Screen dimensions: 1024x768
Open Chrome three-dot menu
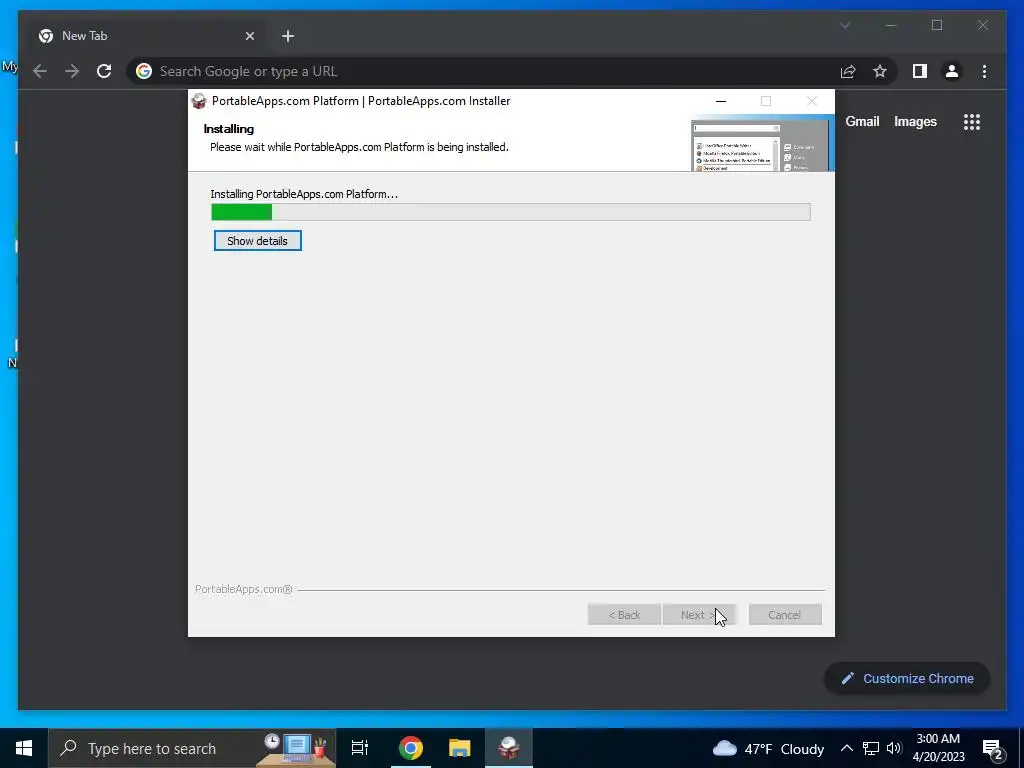tap(984, 71)
